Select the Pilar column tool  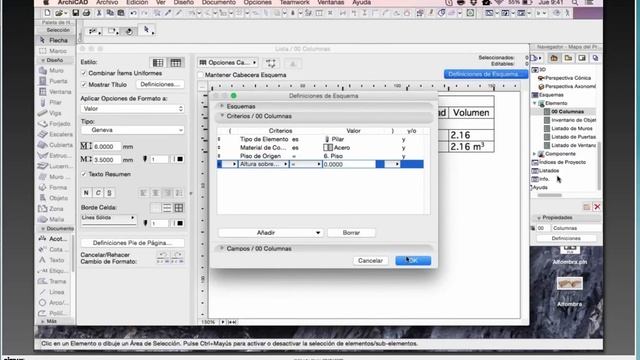55,102
